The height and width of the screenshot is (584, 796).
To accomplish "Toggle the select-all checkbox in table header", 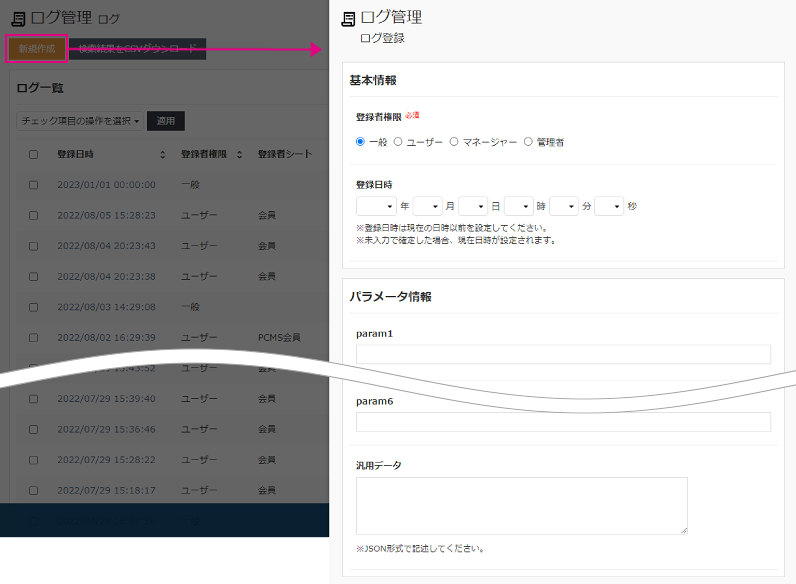I will [x=34, y=154].
